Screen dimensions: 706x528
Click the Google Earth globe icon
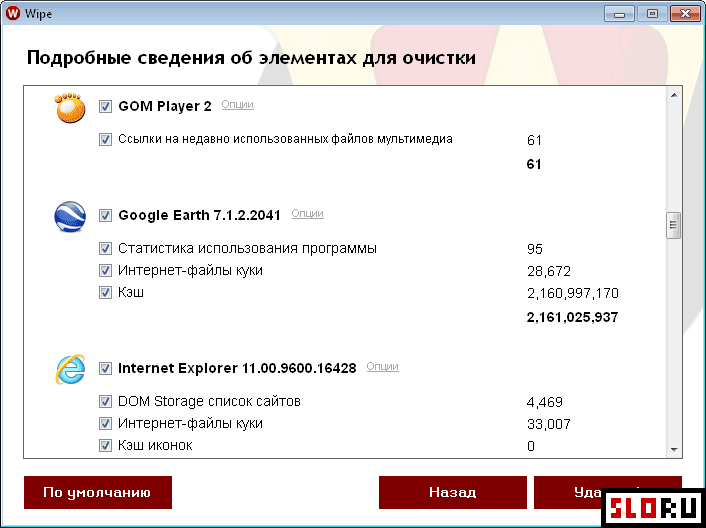click(x=70, y=217)
